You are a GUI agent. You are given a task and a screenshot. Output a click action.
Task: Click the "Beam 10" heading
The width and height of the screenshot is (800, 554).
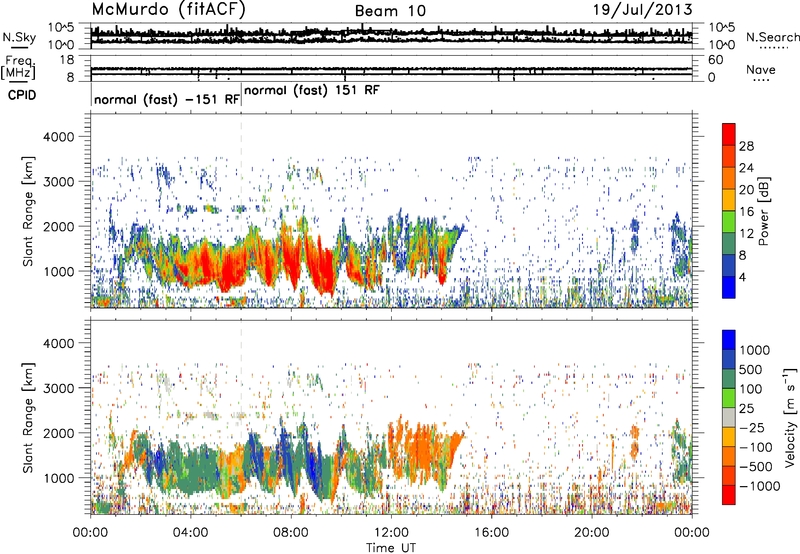pos(390,11)
